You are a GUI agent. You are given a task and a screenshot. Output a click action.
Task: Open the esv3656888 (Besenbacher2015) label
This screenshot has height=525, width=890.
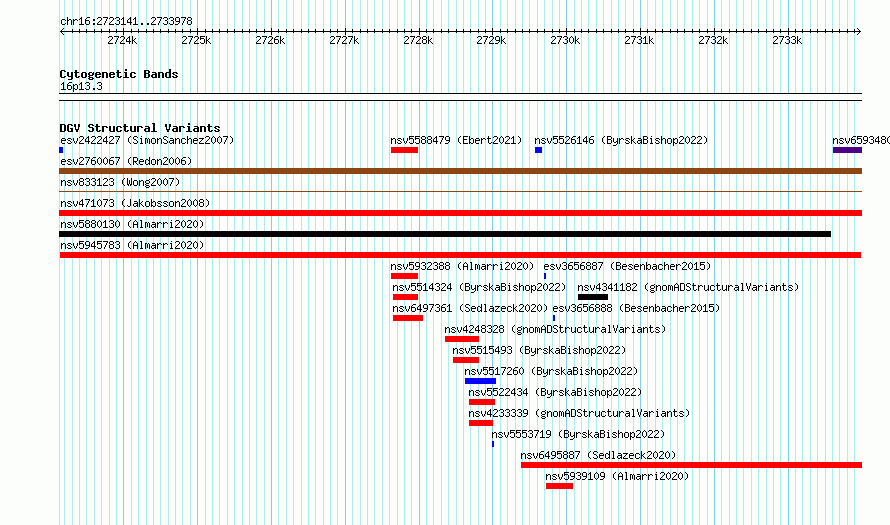[x=636, y=308]
